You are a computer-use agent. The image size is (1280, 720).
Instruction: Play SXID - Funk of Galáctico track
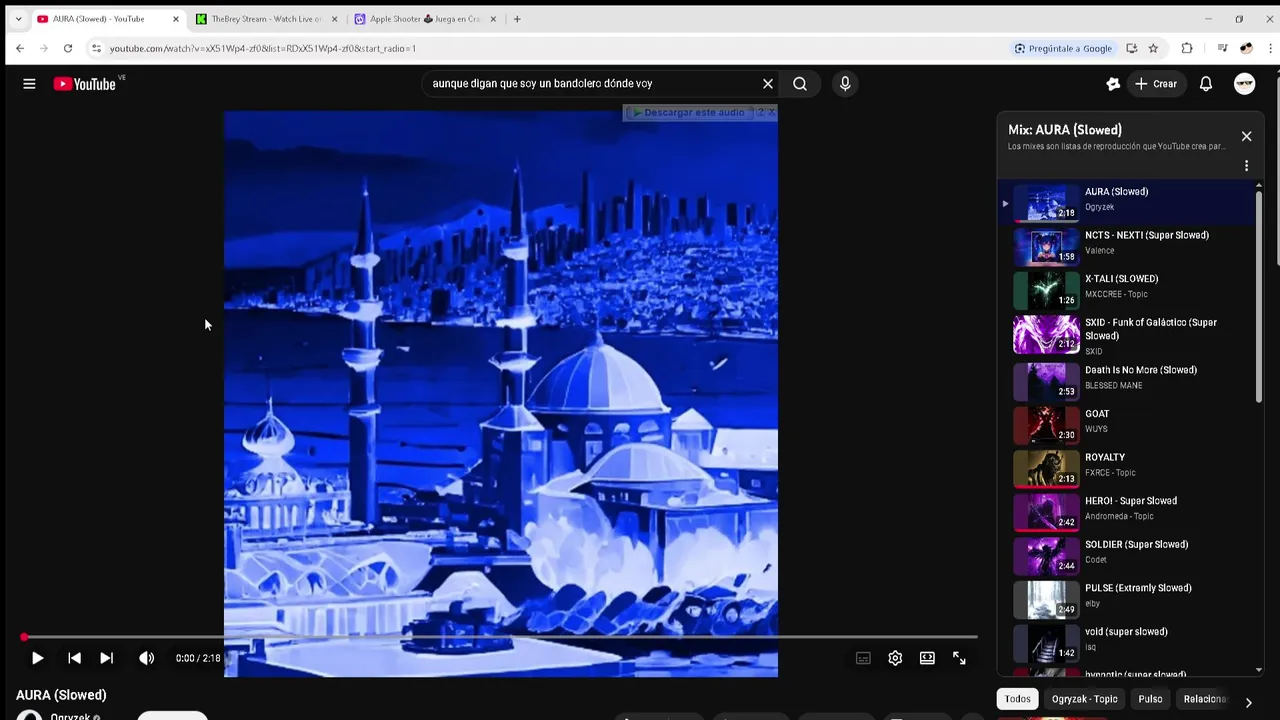coord(1127,335)
